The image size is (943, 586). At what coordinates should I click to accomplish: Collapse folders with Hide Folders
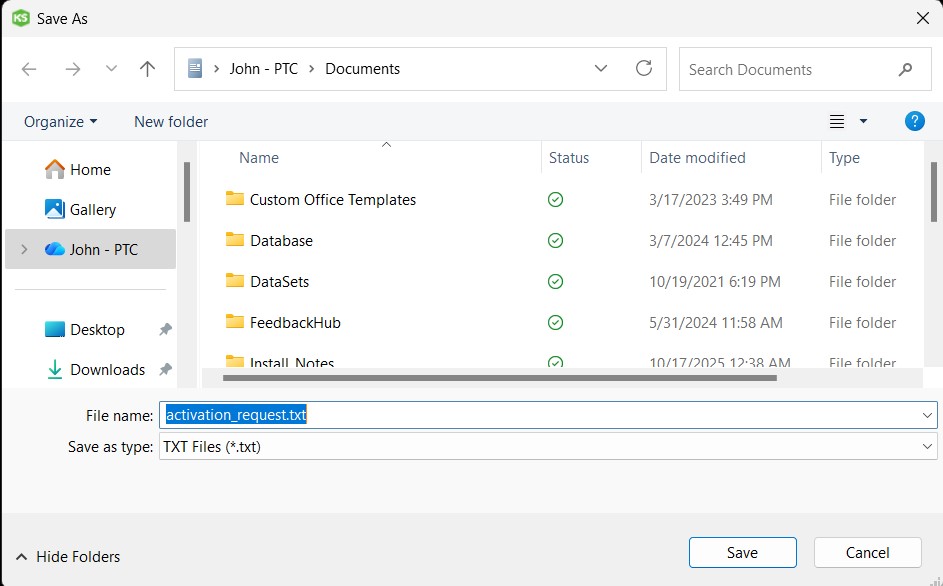68,556
